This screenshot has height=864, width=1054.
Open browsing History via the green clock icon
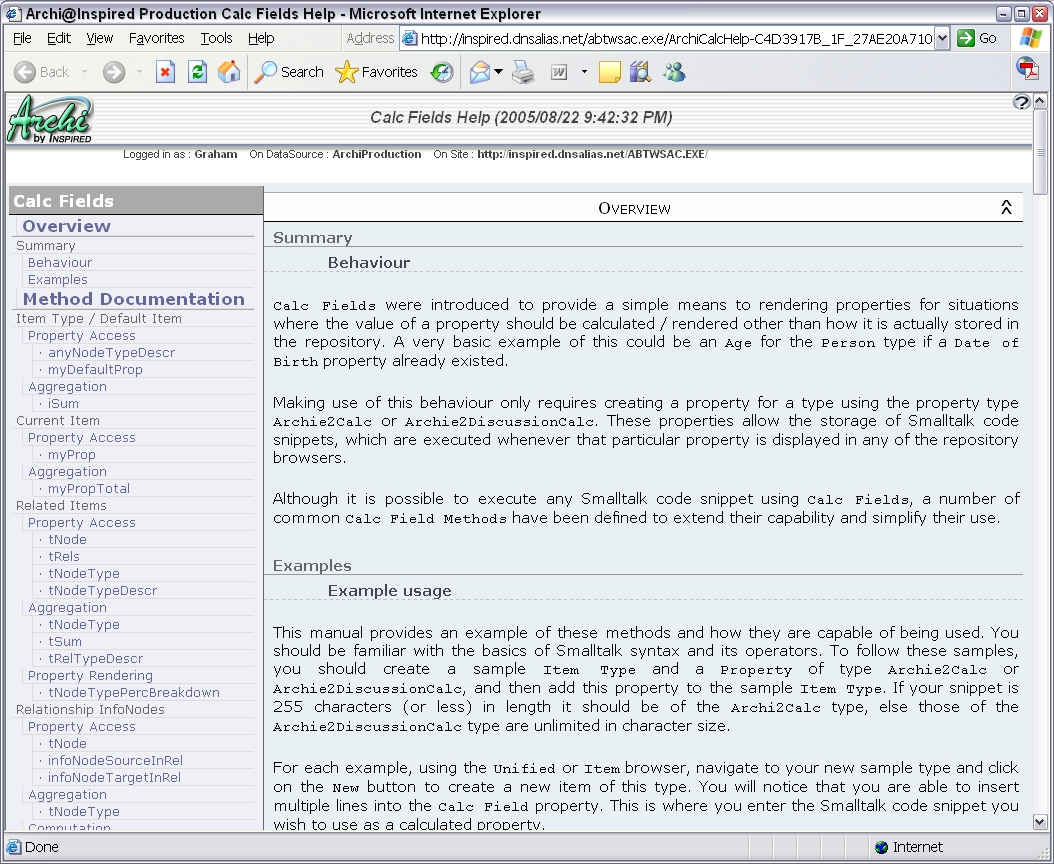pyautogui.click(x=441, y=71)
